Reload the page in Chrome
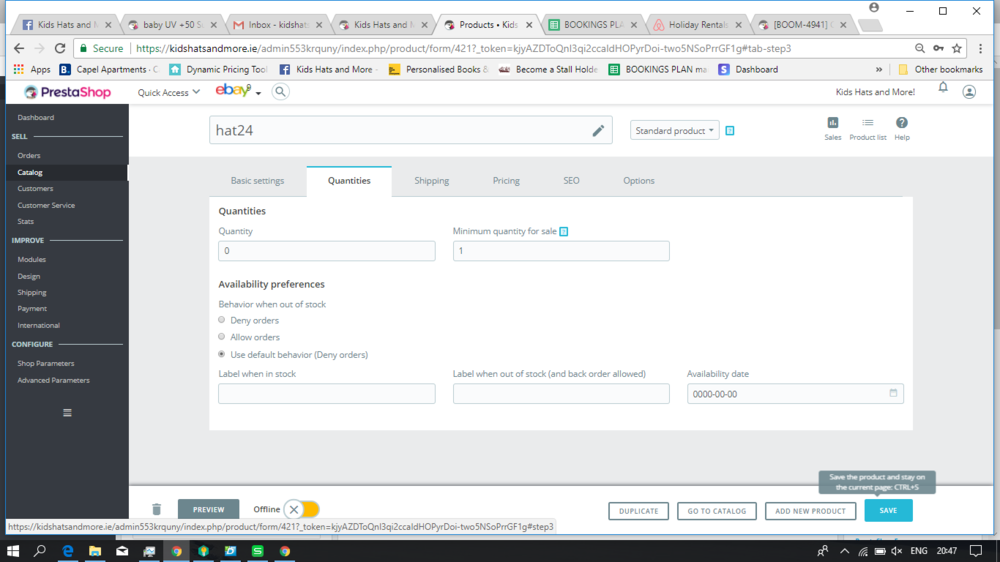 coord(60,48)
